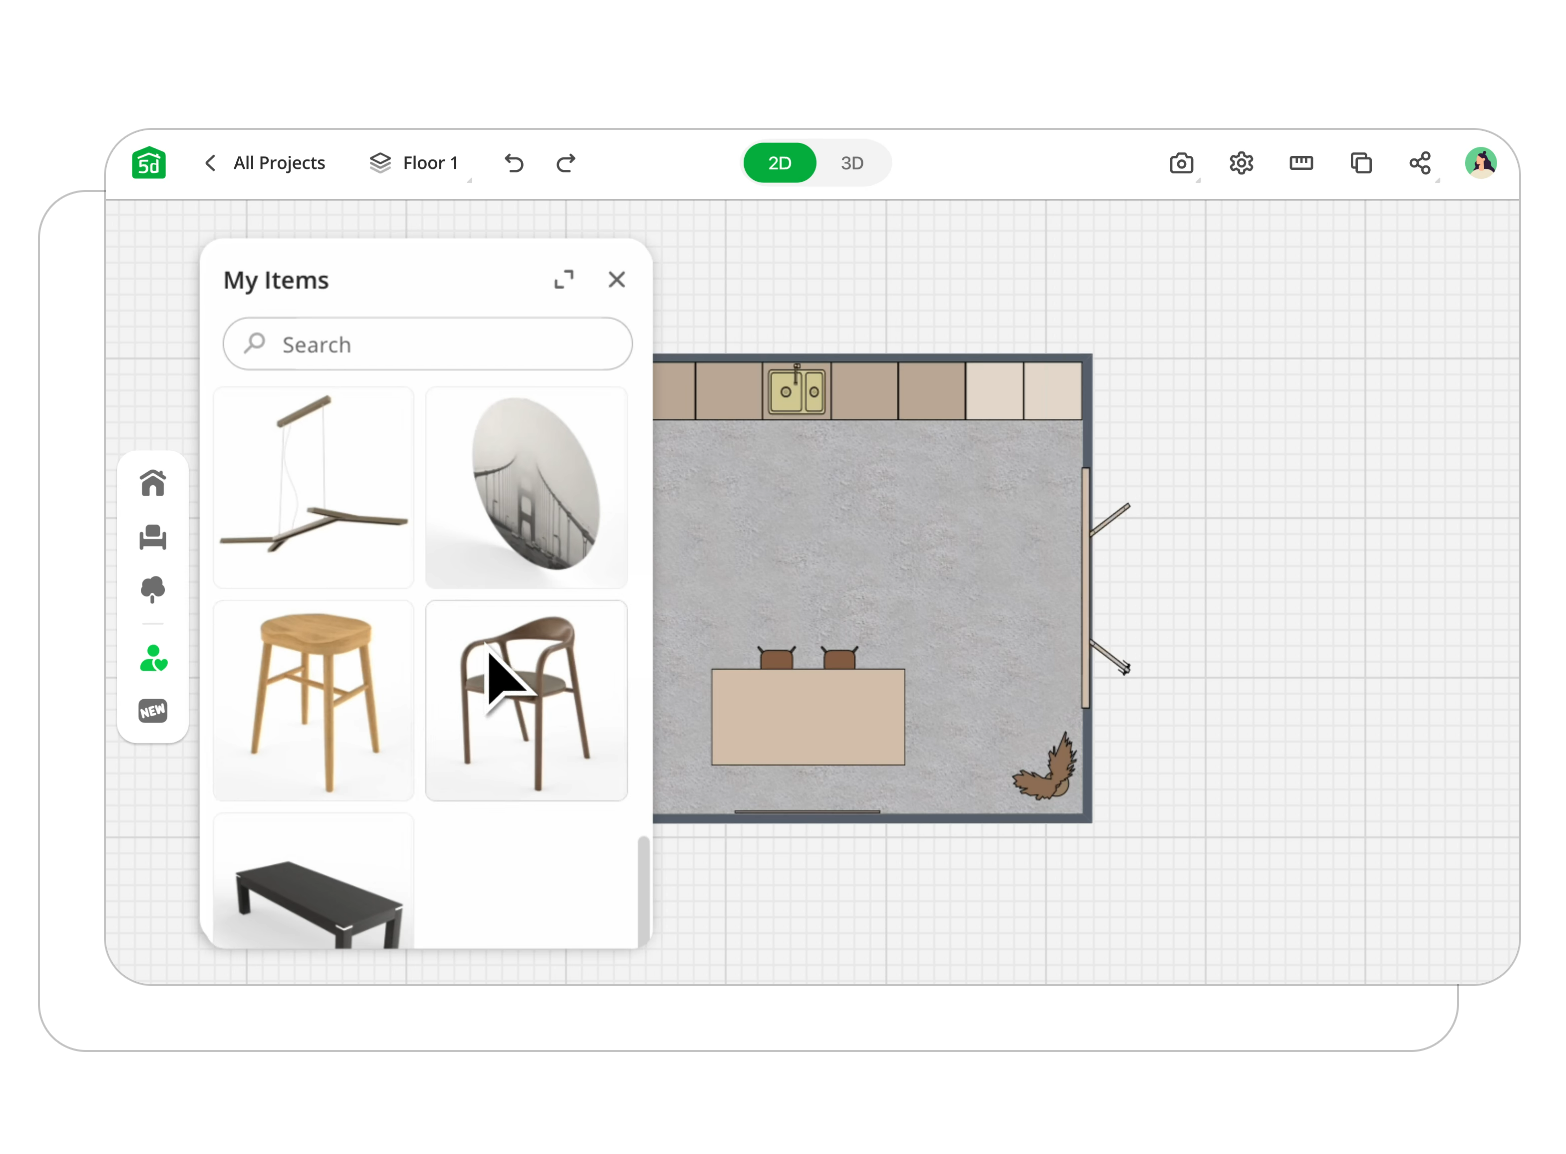Open the share options menu
Image resolution: width=1566 pixels, height=1154 pixels.
point(1420,163)
